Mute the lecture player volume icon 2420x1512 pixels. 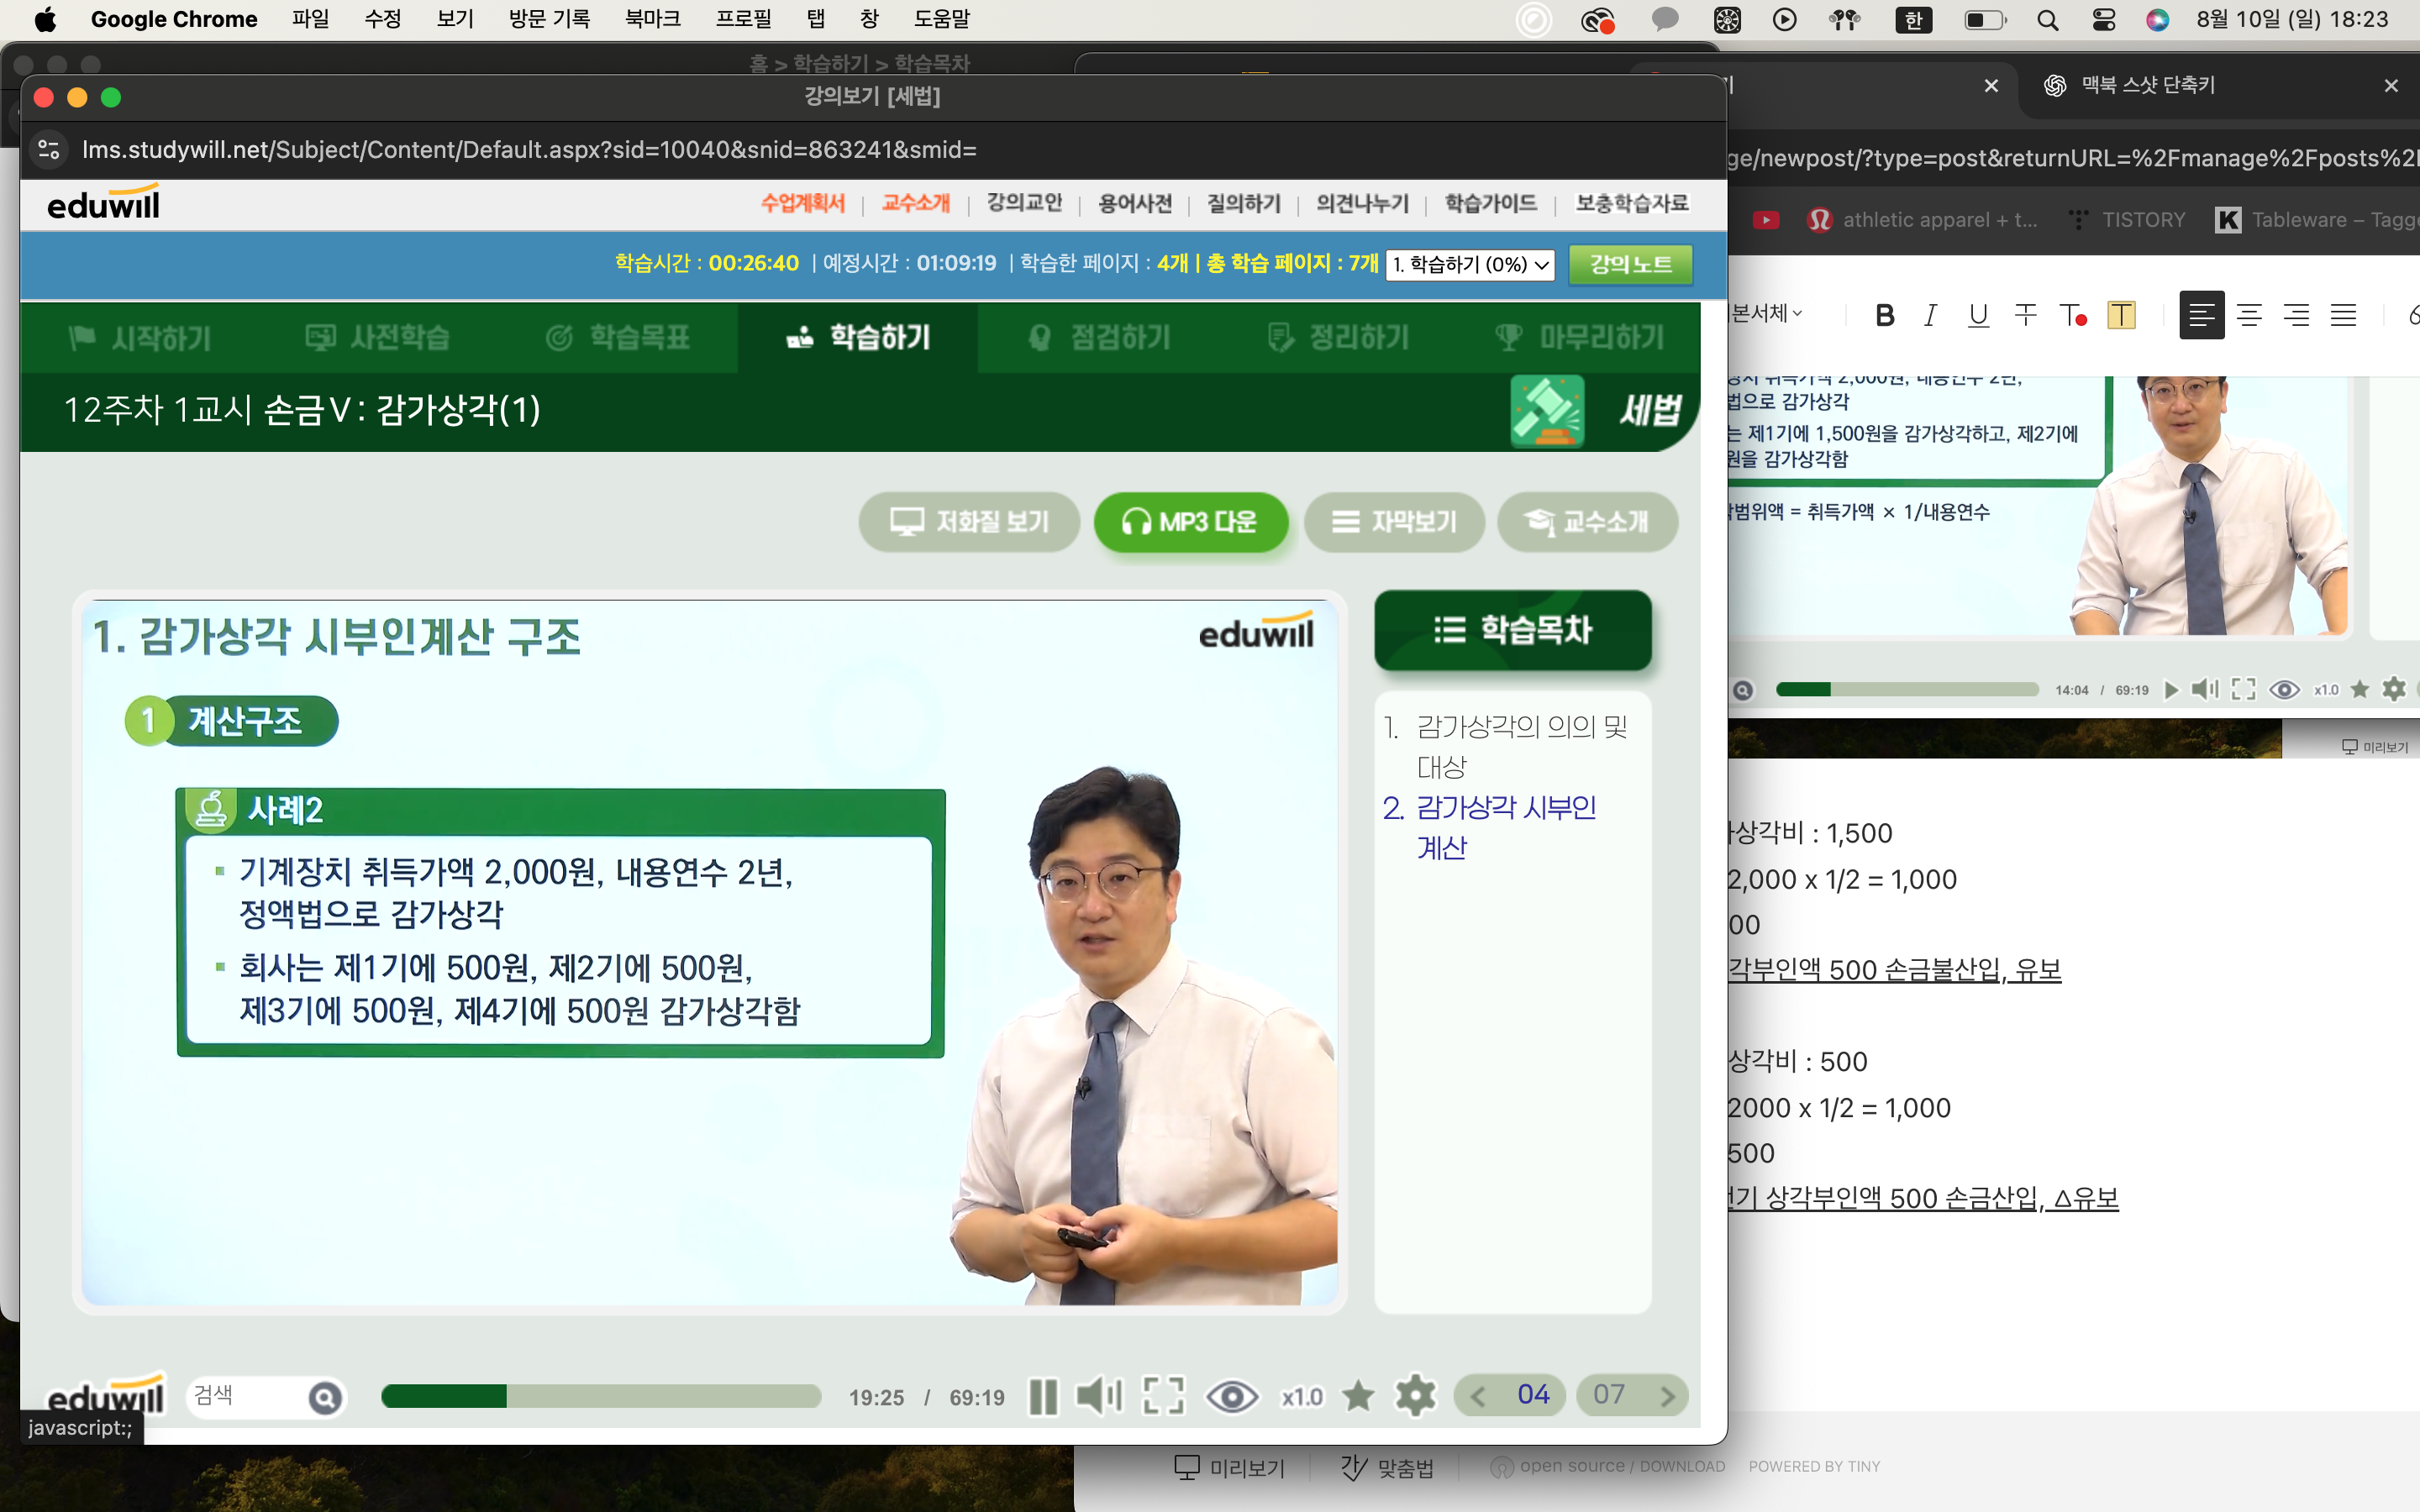click(x=1099, y=1396)
